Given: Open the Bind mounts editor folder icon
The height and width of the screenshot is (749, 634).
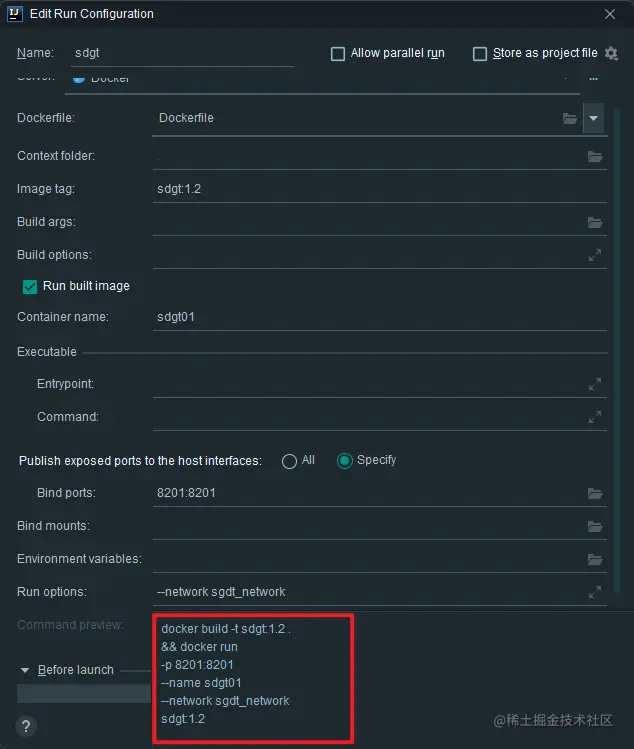Looking at the screenshot, I should (x=595, y=526).
